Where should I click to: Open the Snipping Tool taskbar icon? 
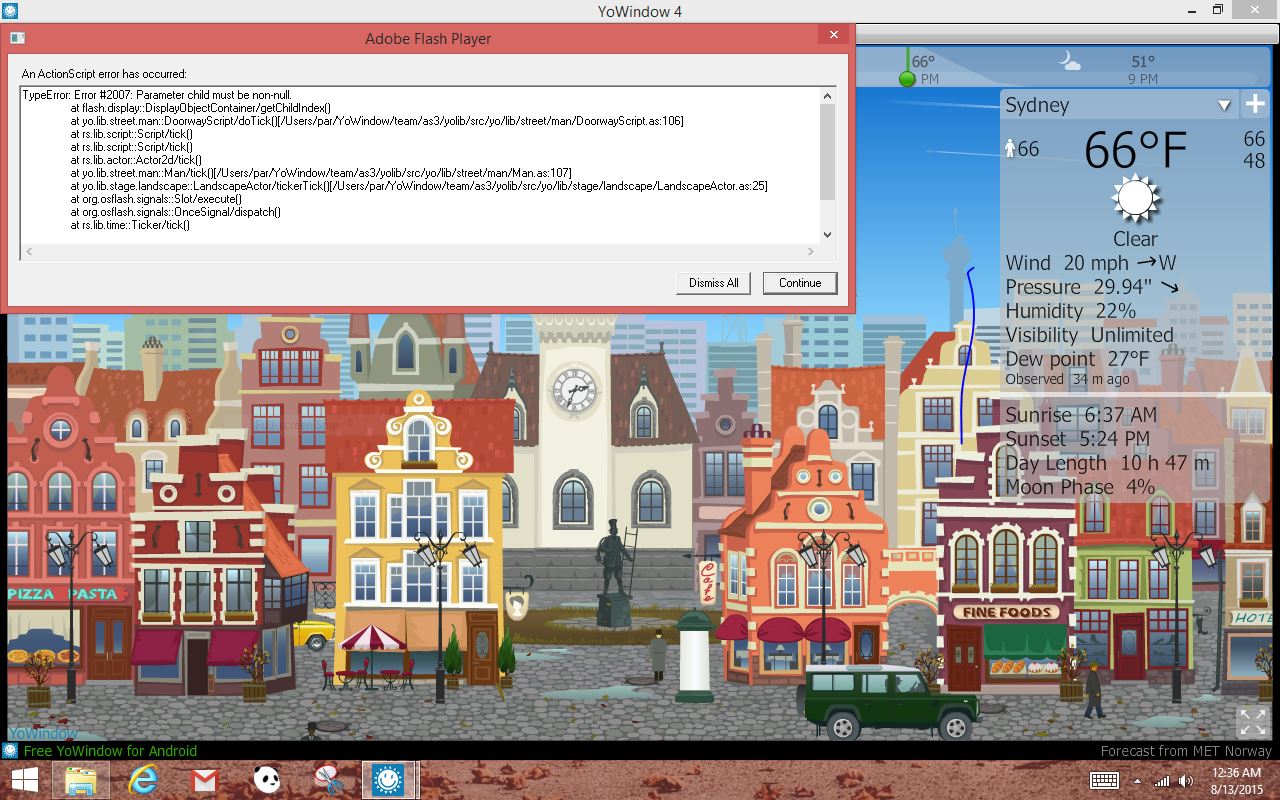click(x=327, y=780)
